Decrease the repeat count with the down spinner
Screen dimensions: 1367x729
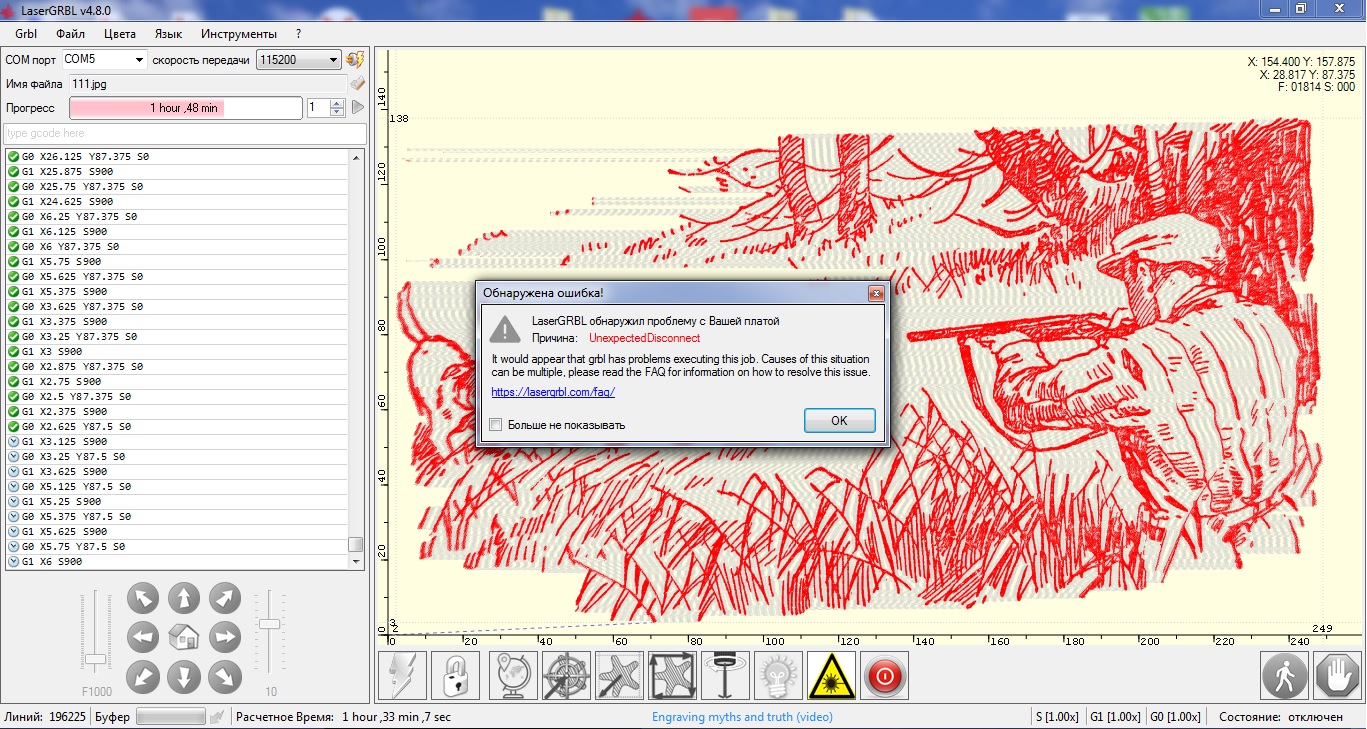point(337,112)
